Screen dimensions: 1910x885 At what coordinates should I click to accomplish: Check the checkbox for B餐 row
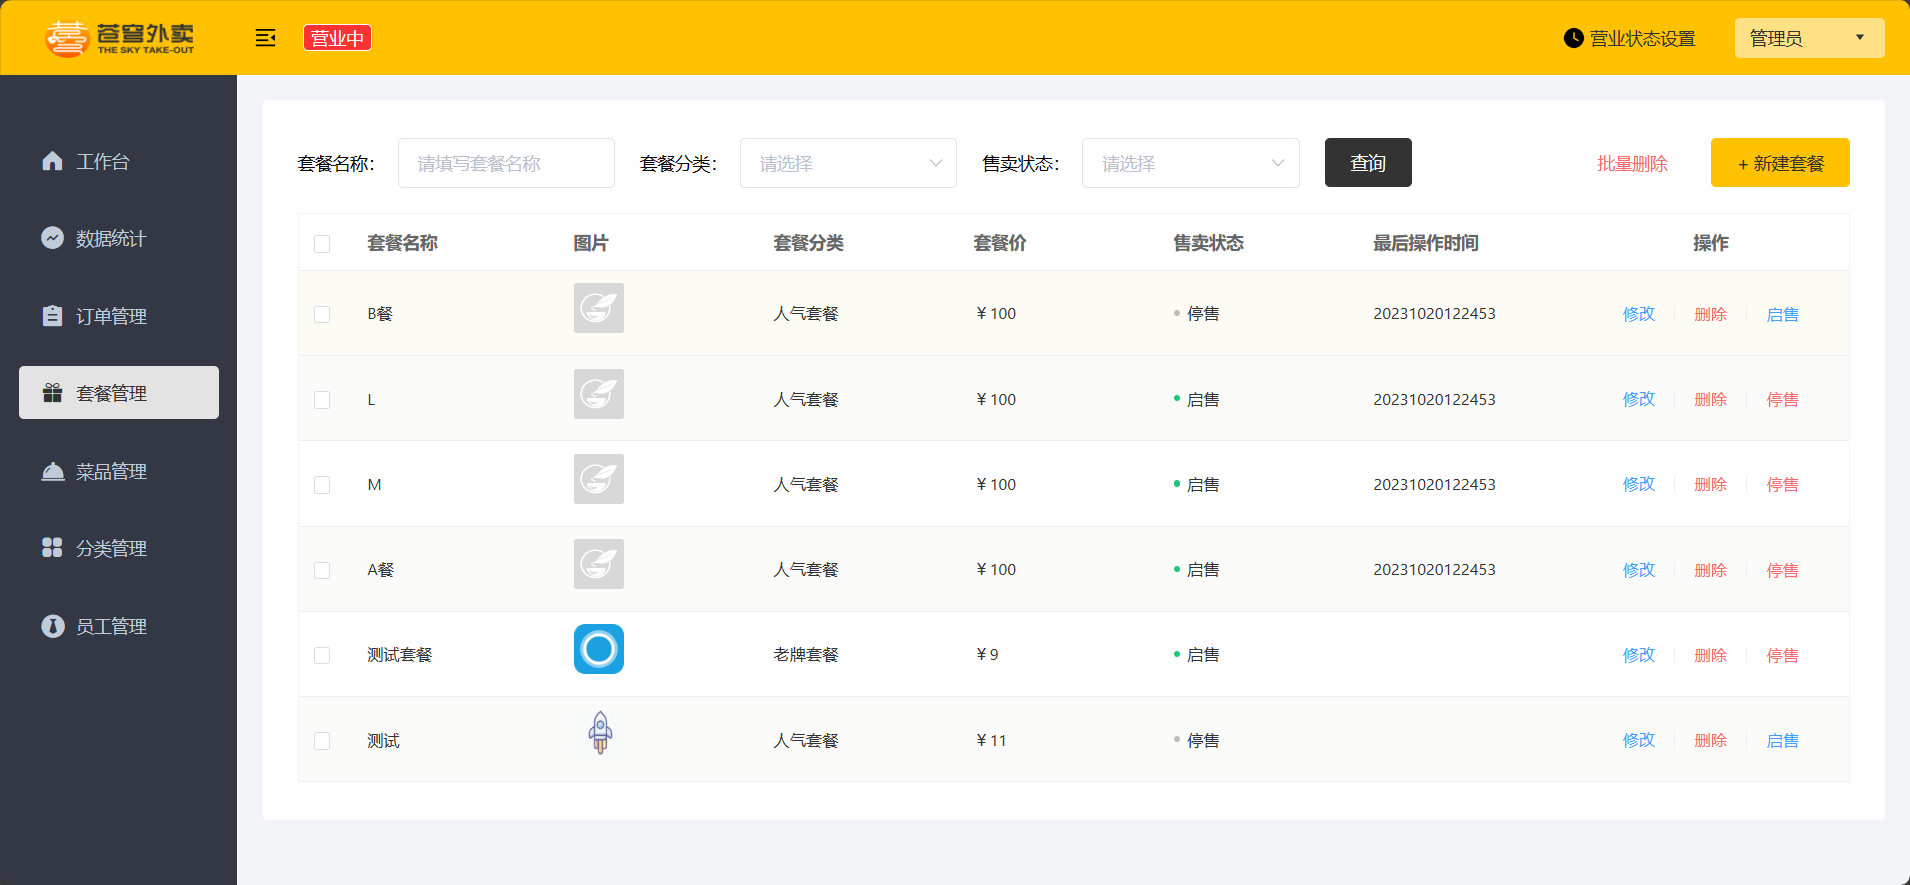322,314
